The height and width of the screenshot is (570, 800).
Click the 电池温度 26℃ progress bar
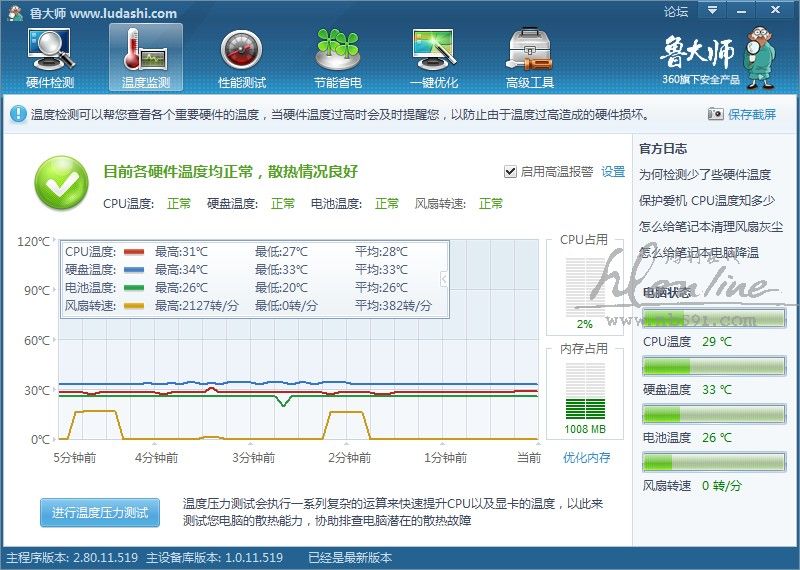[x=714, y=414]
